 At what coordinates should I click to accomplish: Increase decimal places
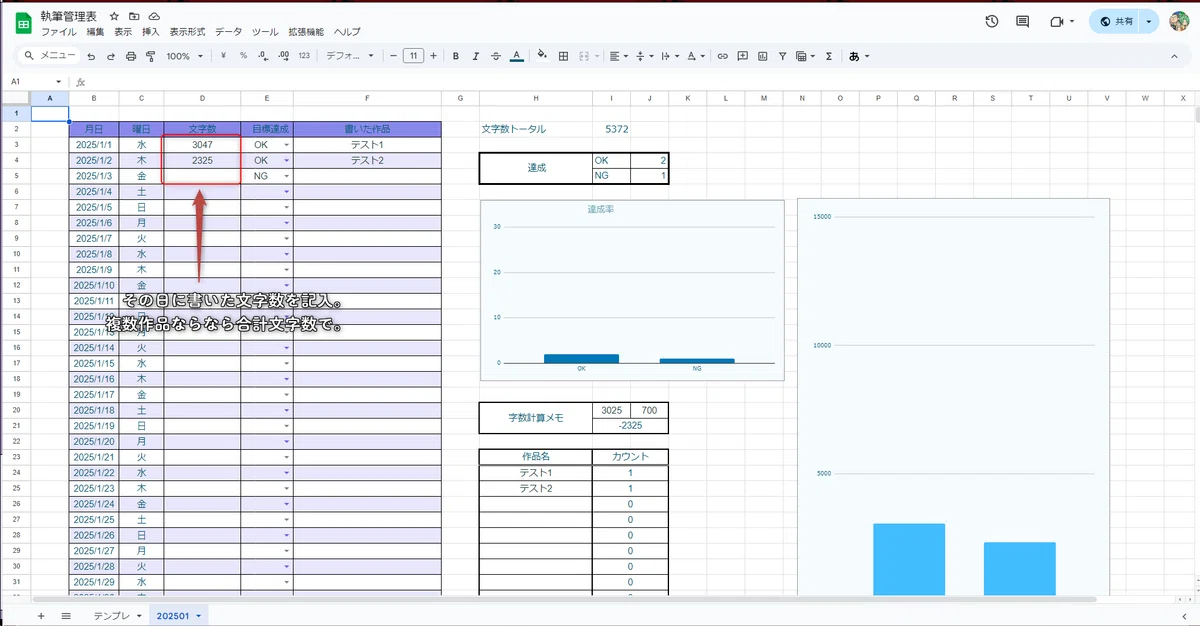(x=283, y=56)
